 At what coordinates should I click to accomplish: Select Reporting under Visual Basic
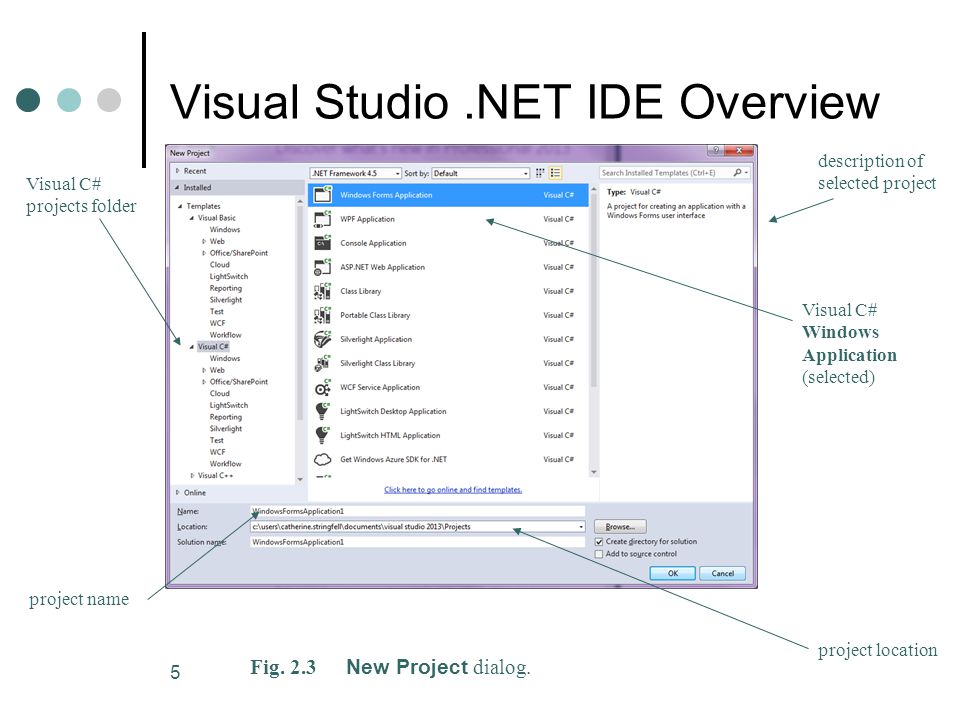[226, 288]
